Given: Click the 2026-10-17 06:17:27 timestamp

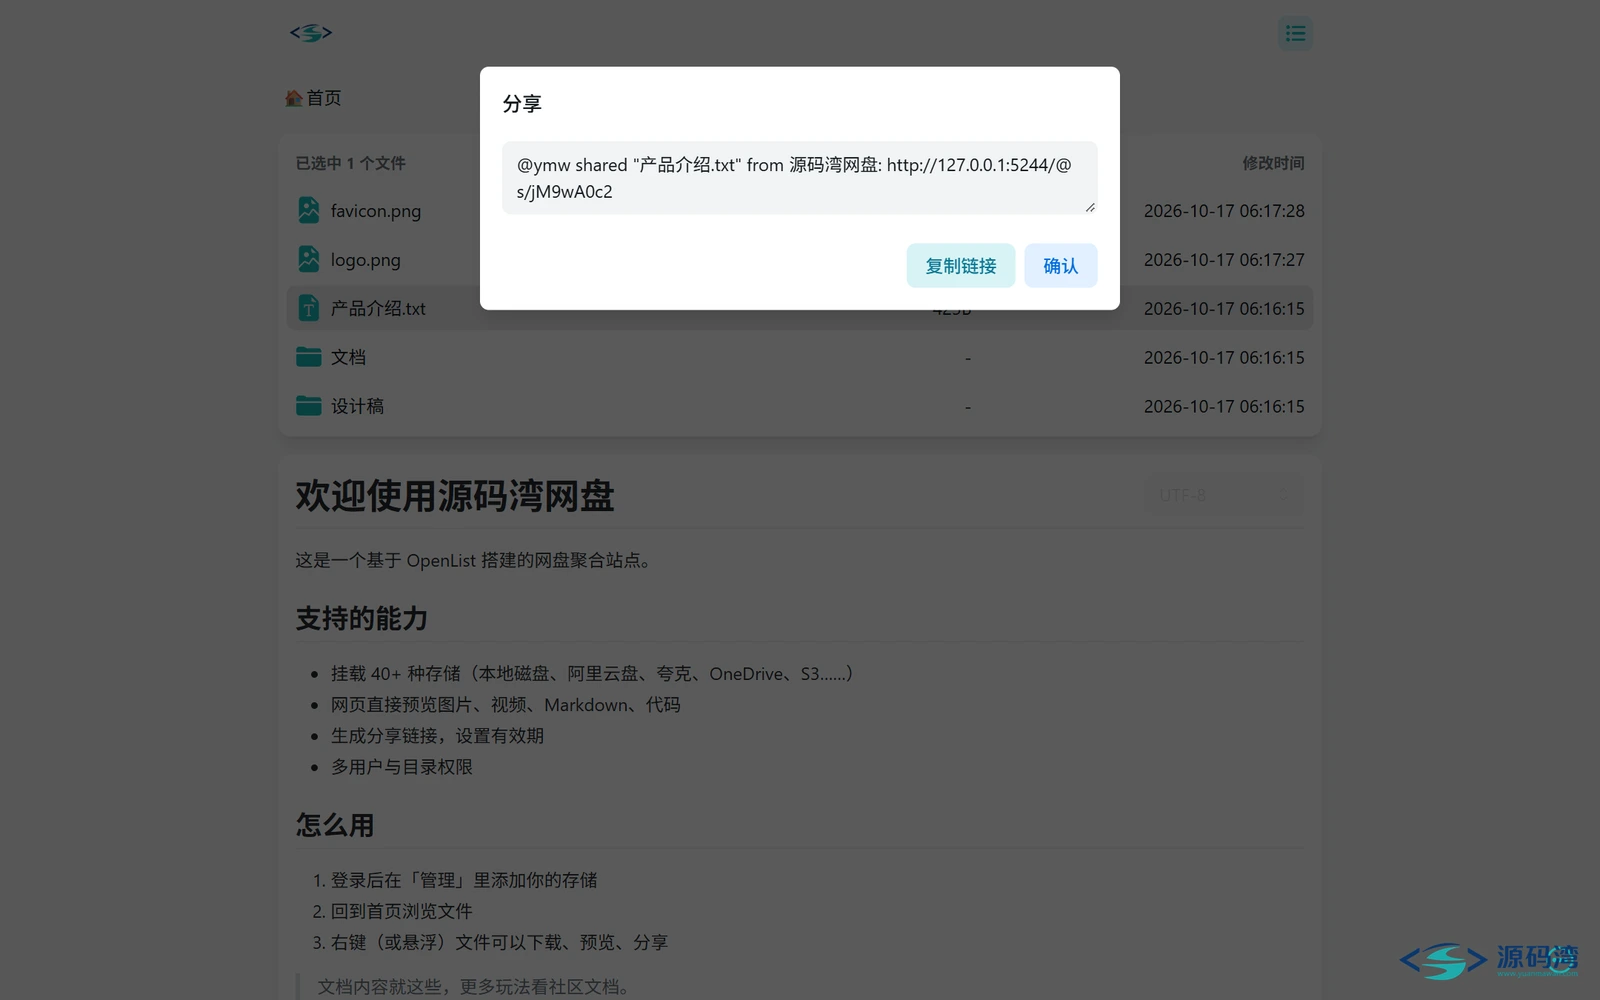Looking at the screenshot, I should [1224, 260].
